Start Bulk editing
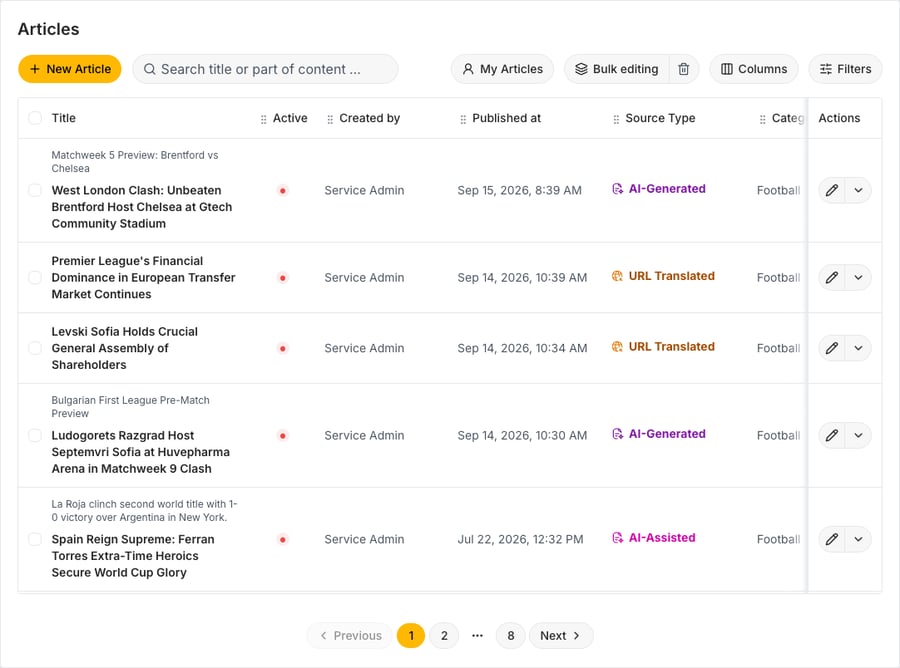900x668 pixels. pos(617,69)
